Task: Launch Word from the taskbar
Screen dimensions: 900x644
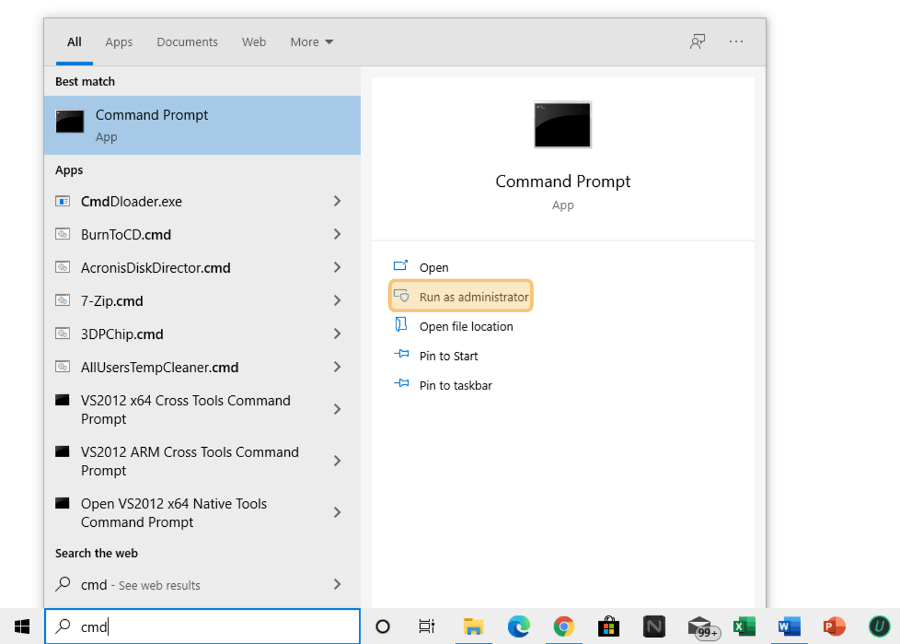Action: 789,626
